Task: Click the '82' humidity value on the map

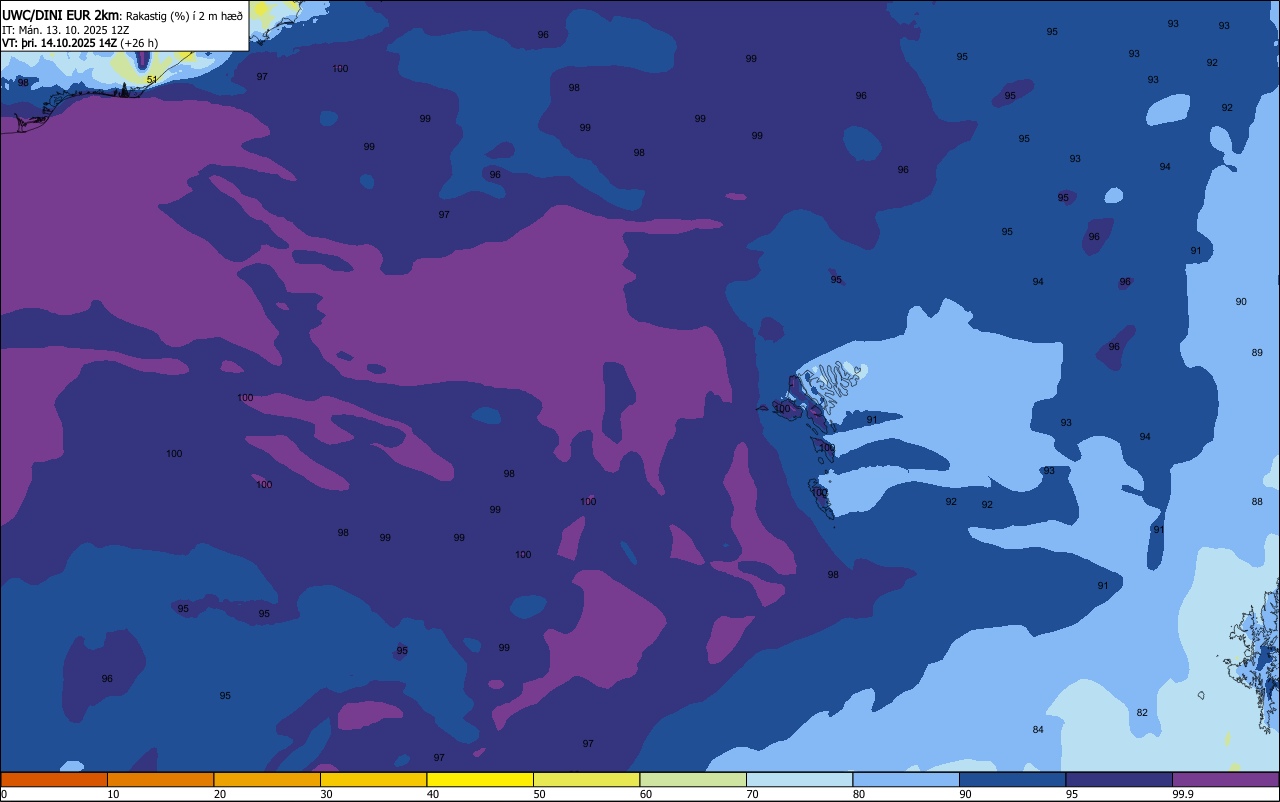Action: [x=1142, y=712]
